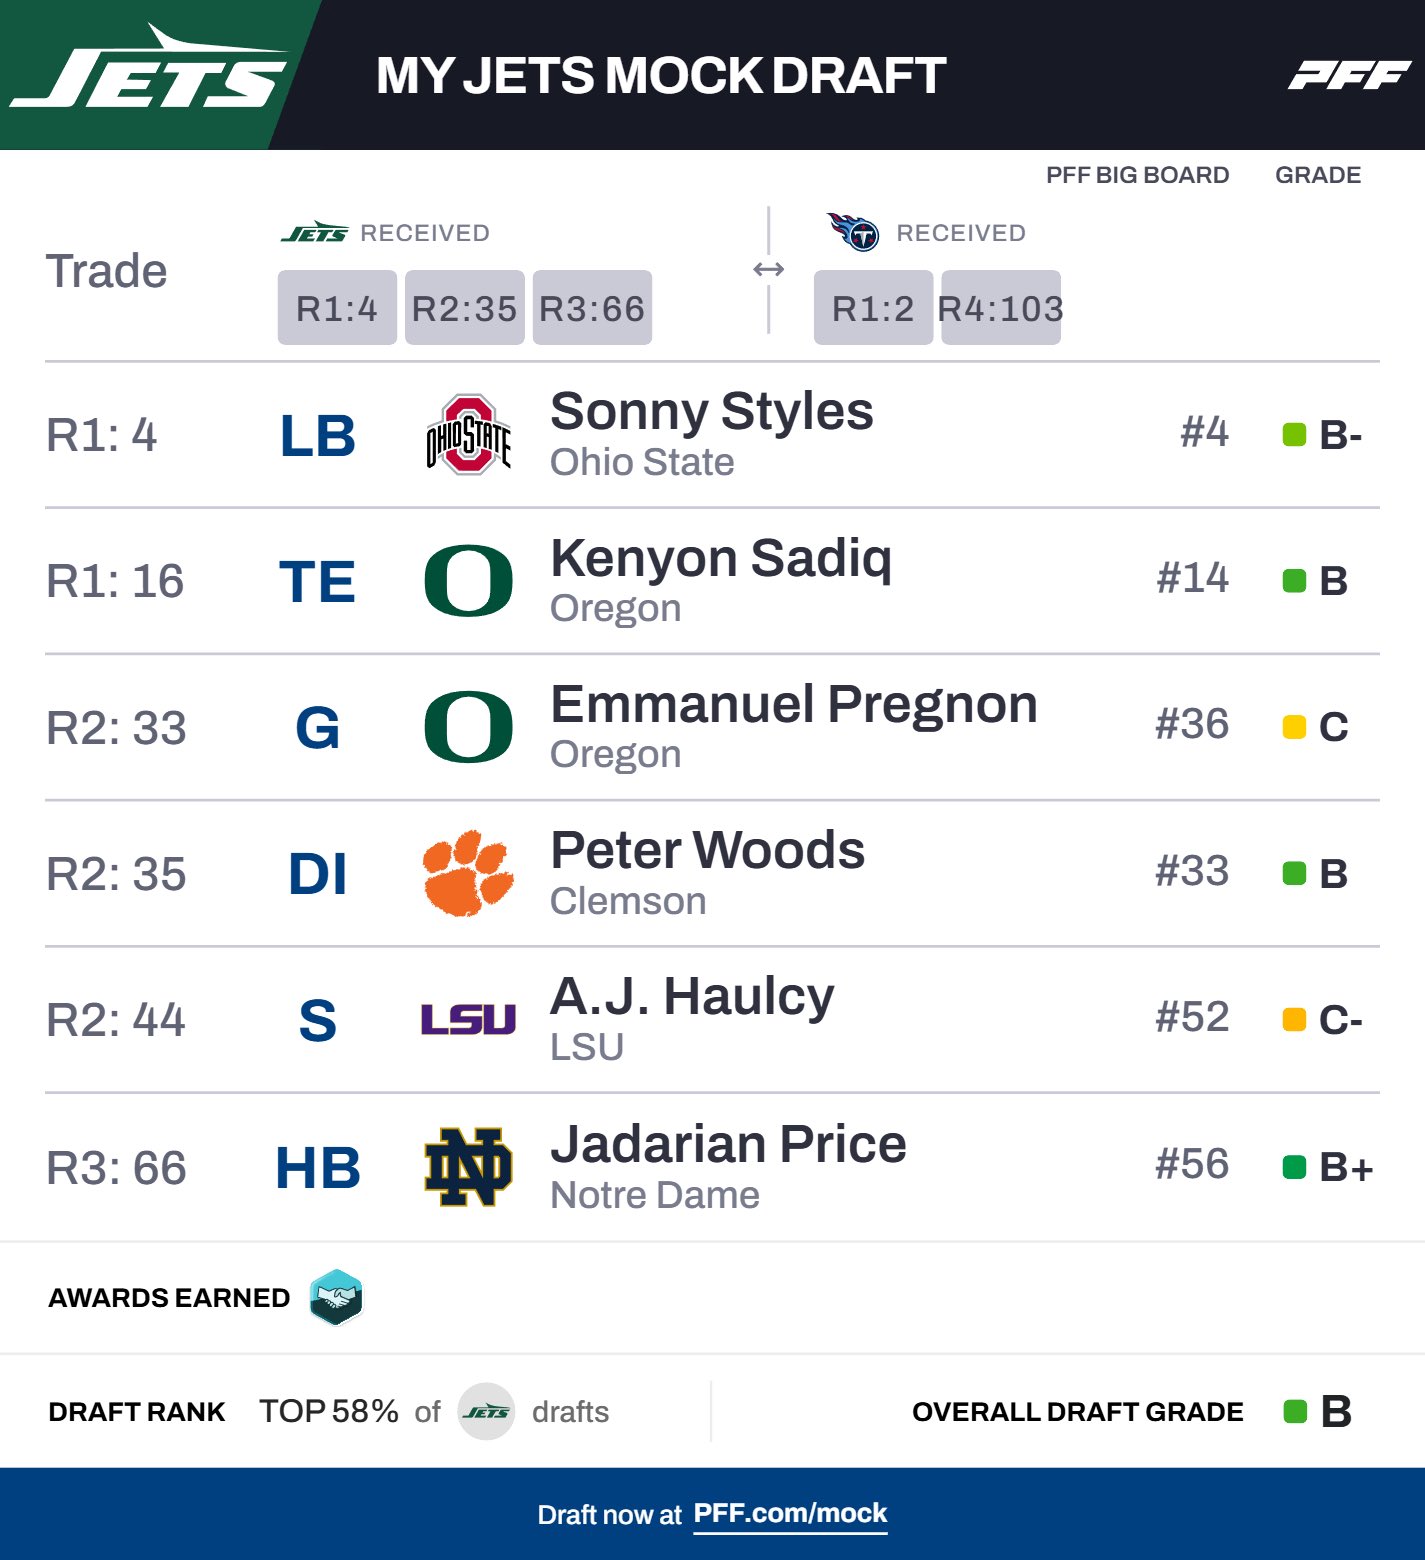Image resolution: width=1425 pixels, height=1560 pixels.
Task: Click the PFF logo top right
Action: pyautogui.click(x=1348, y=75)
